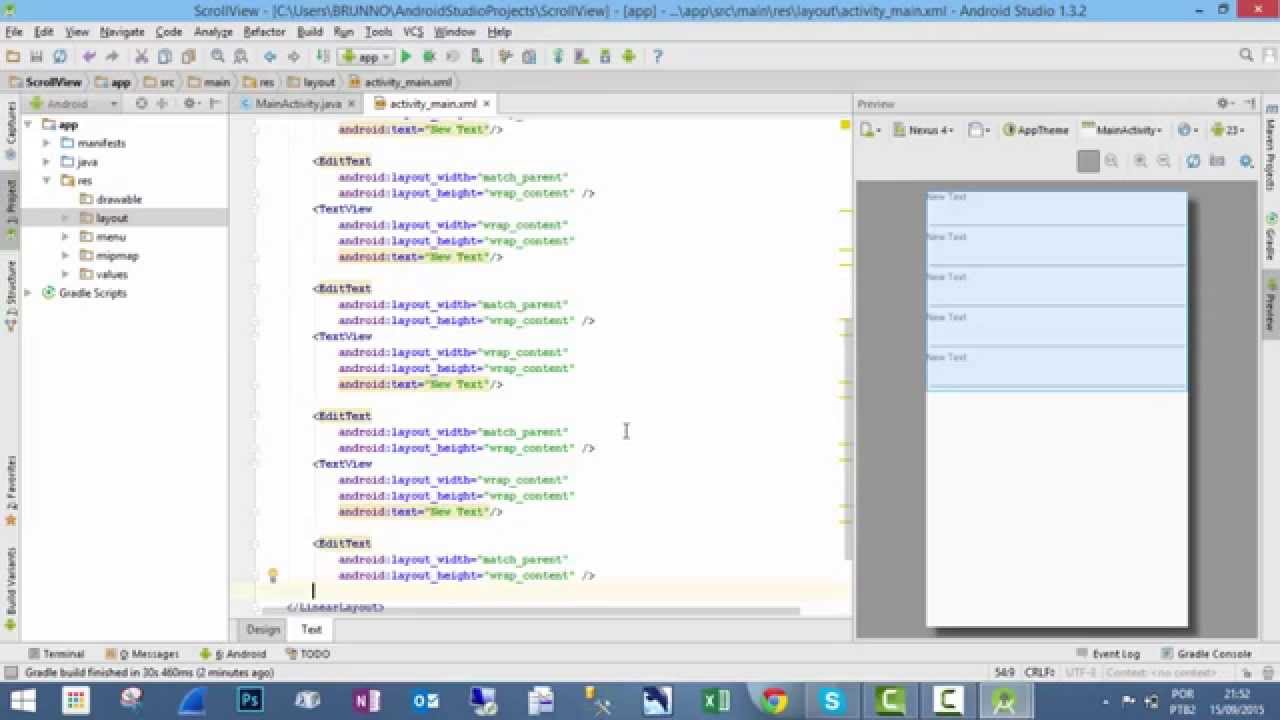Open Excel from the taskbar
The width and height of the screenshot is (1280, 720).
point(716,700)
